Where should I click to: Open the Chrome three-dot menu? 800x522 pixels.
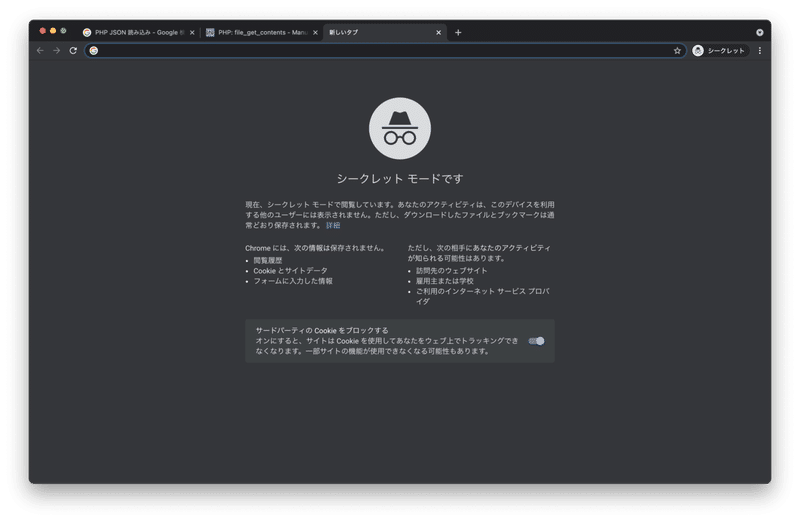coord(760,51)
